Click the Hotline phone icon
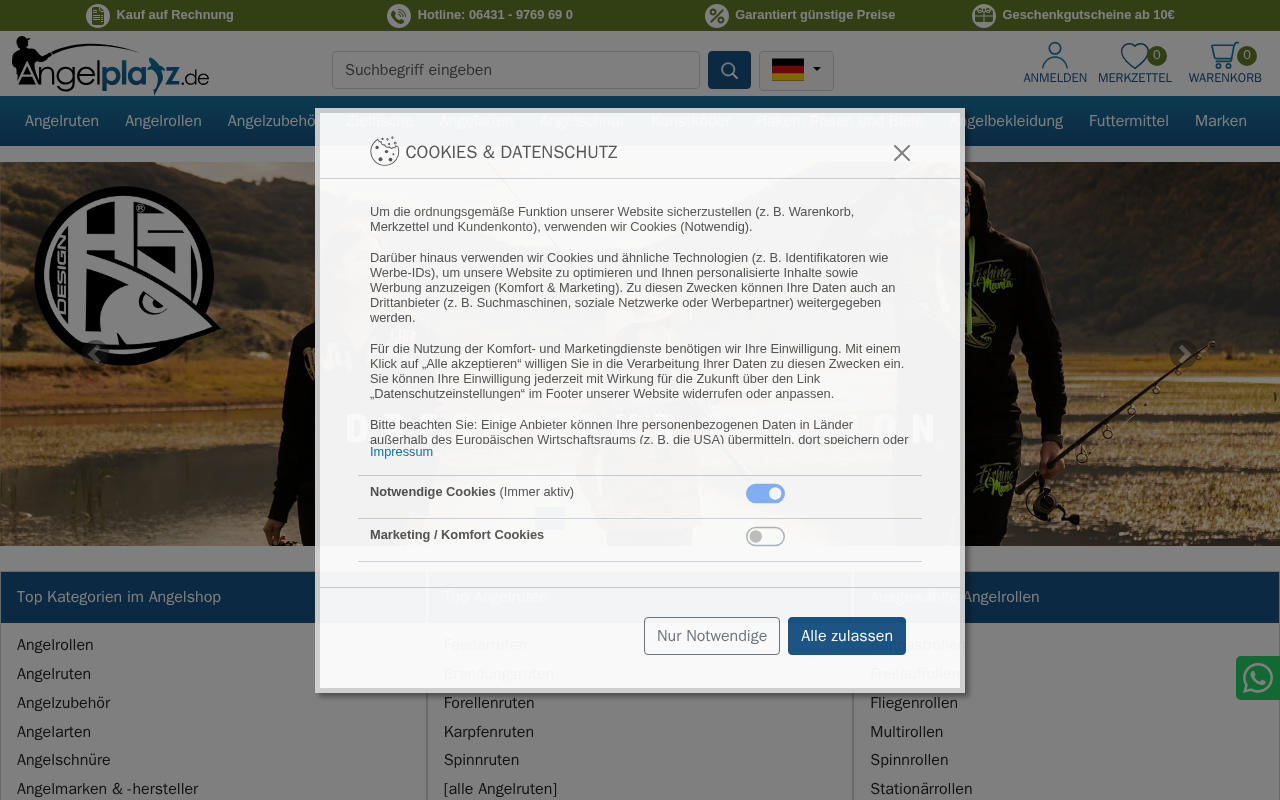The width and height of the screenshot is (1280, 800). 399,15
